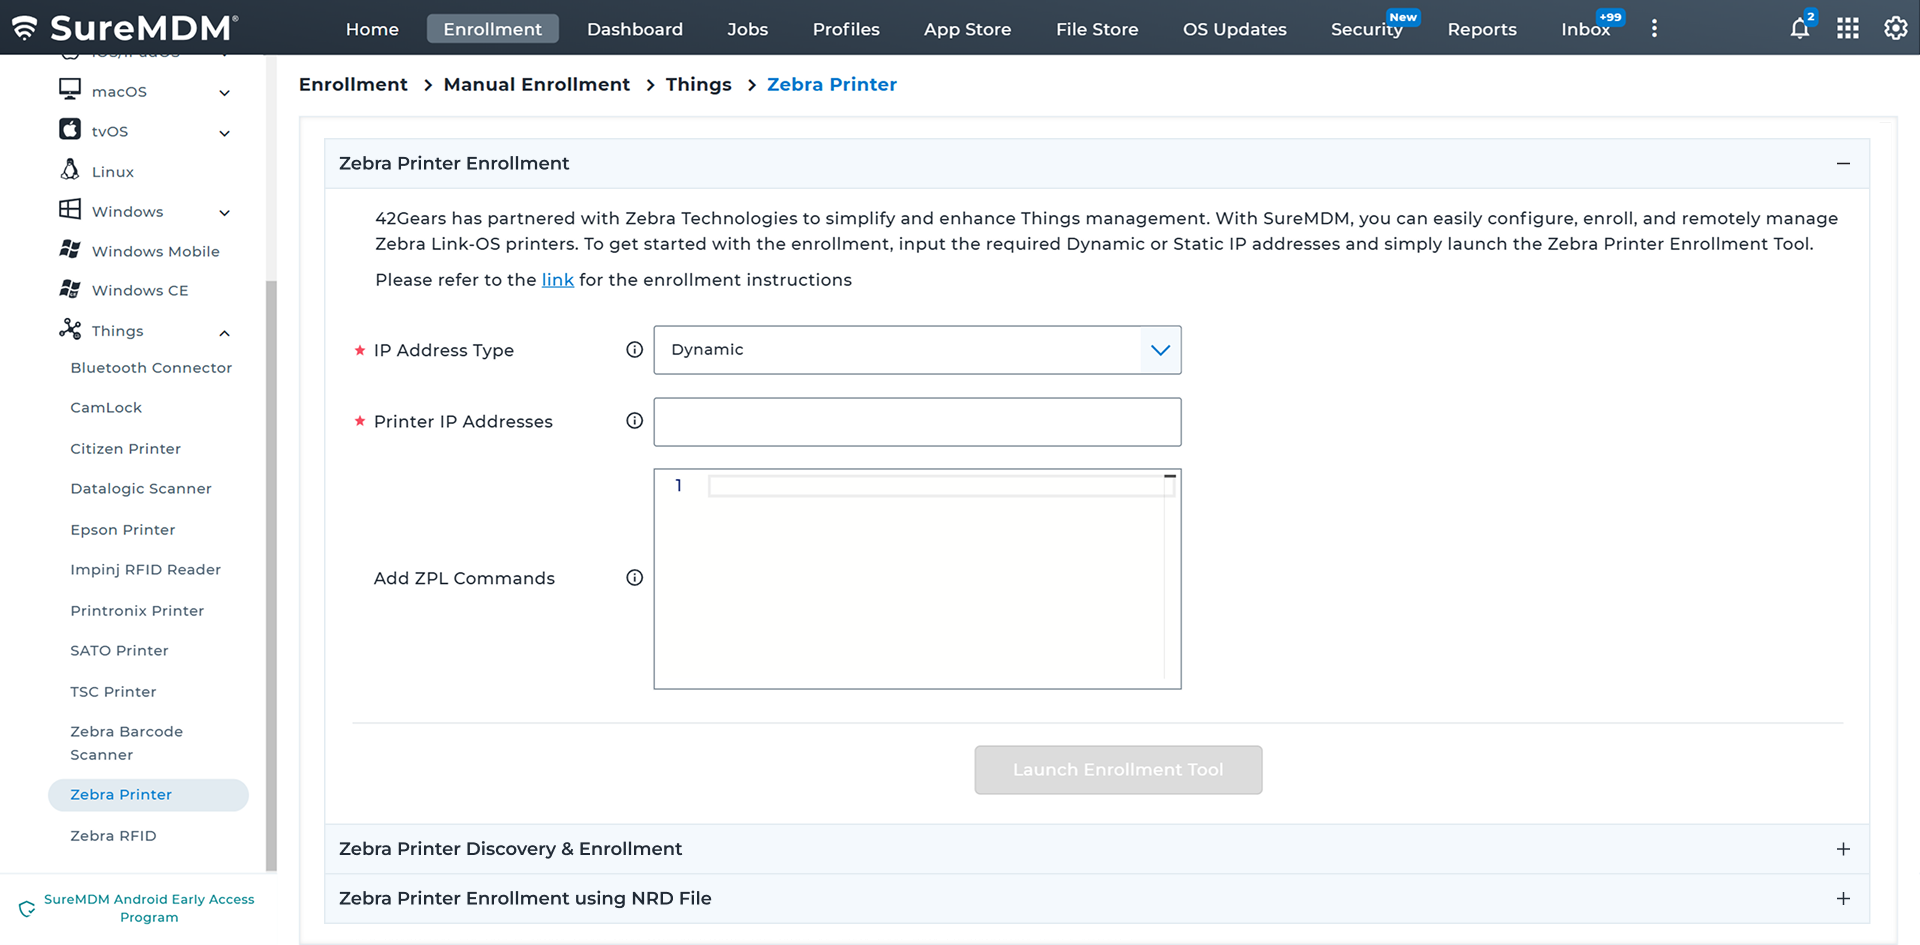Viewport: 1920px width, 945px height.
Task: Open the three-dot overflow menu
Action: coord(1654,28)
